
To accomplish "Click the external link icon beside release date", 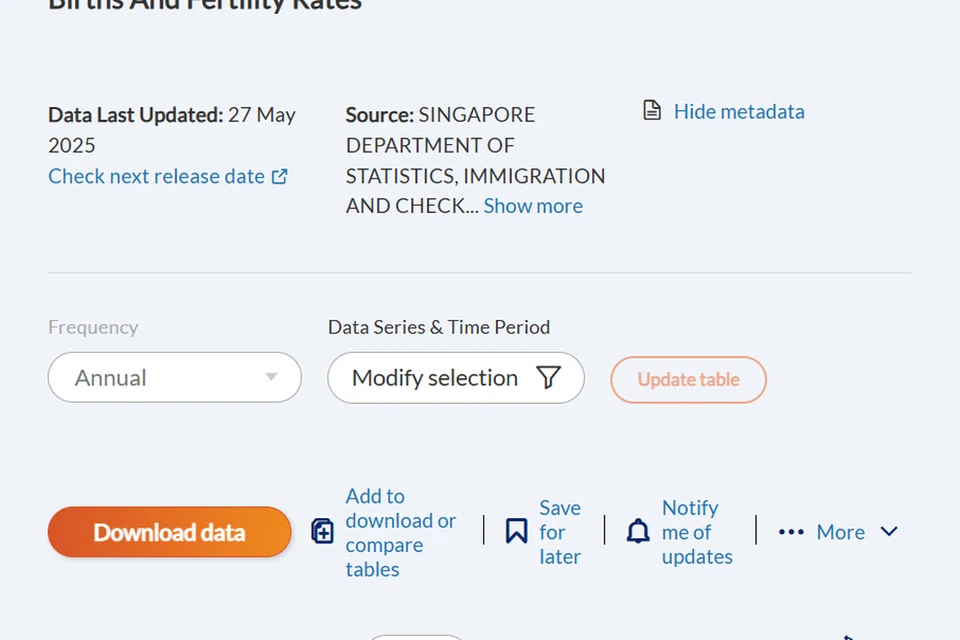I will click(280, 177).
